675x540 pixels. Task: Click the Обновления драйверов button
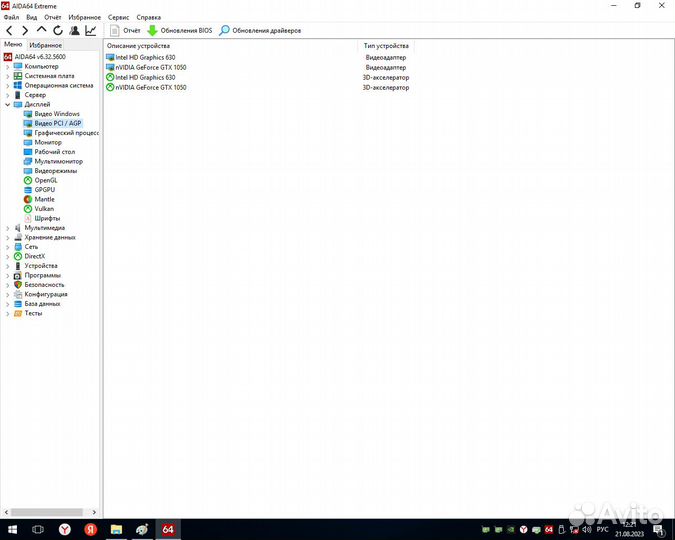(x=260, y=31)
